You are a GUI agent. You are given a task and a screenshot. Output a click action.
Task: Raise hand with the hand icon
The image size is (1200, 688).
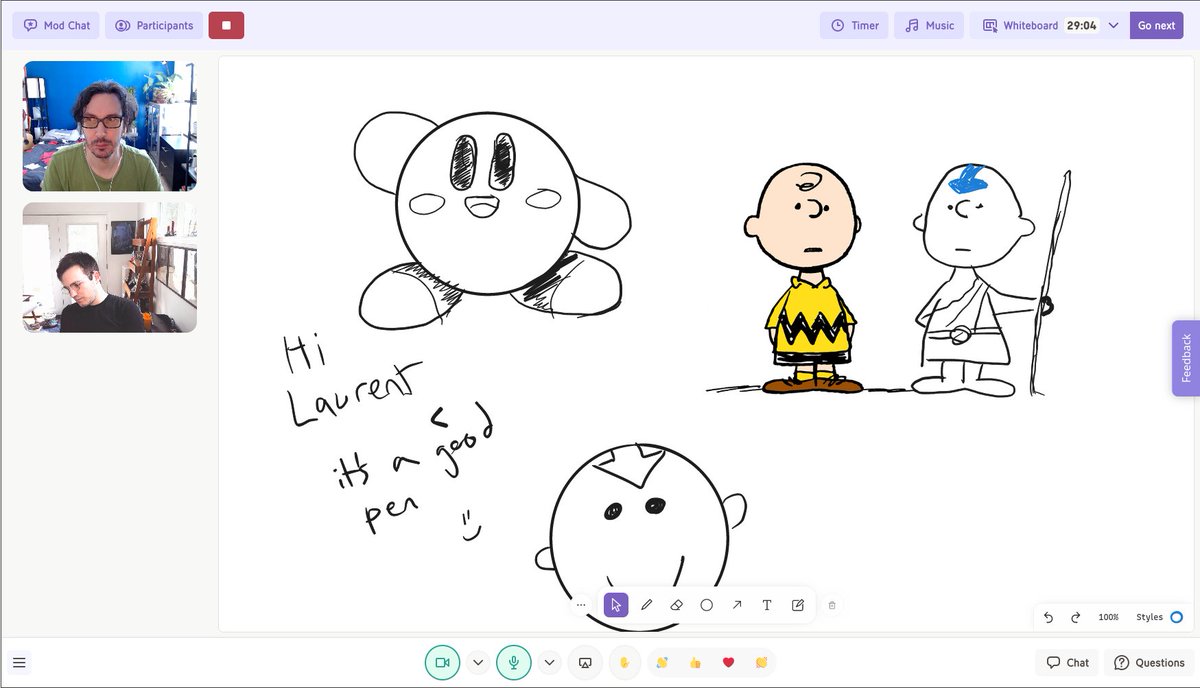click(x=625, y=662)
